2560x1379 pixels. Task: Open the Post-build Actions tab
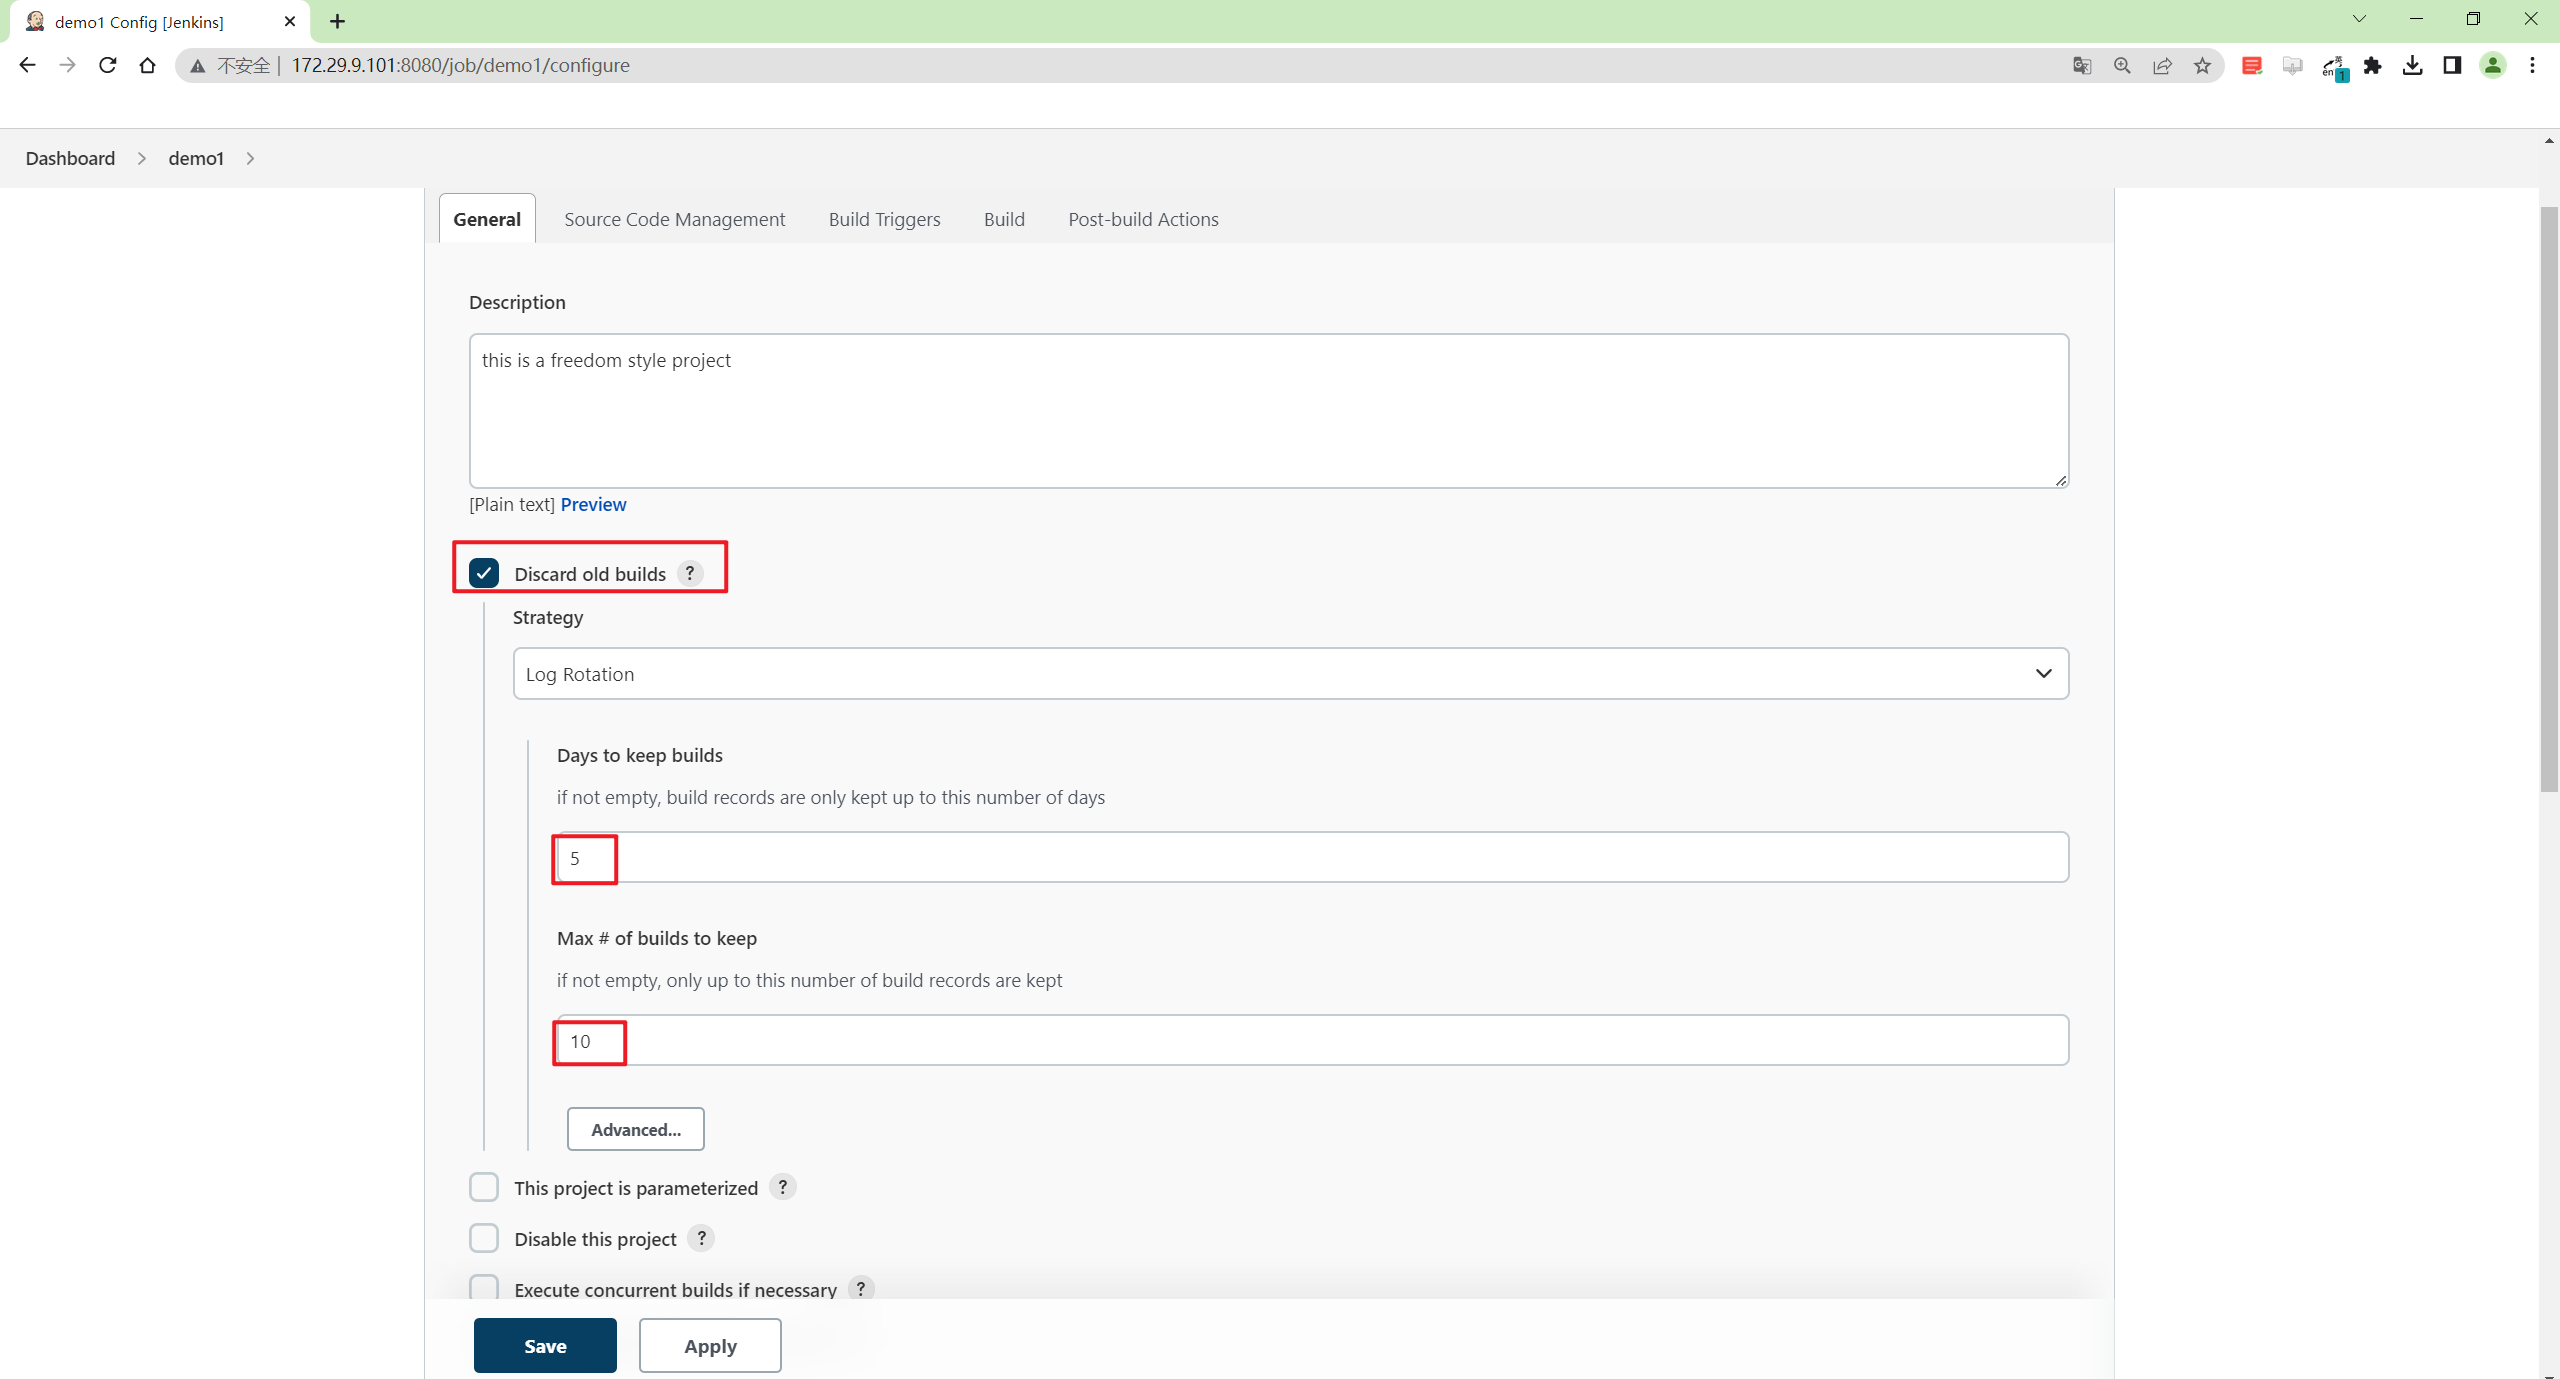(x=1143, y=219)
